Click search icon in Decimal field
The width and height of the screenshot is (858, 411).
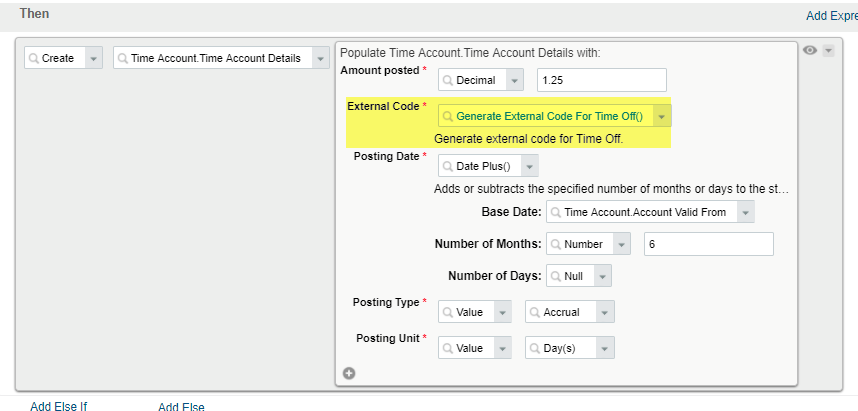448,80
